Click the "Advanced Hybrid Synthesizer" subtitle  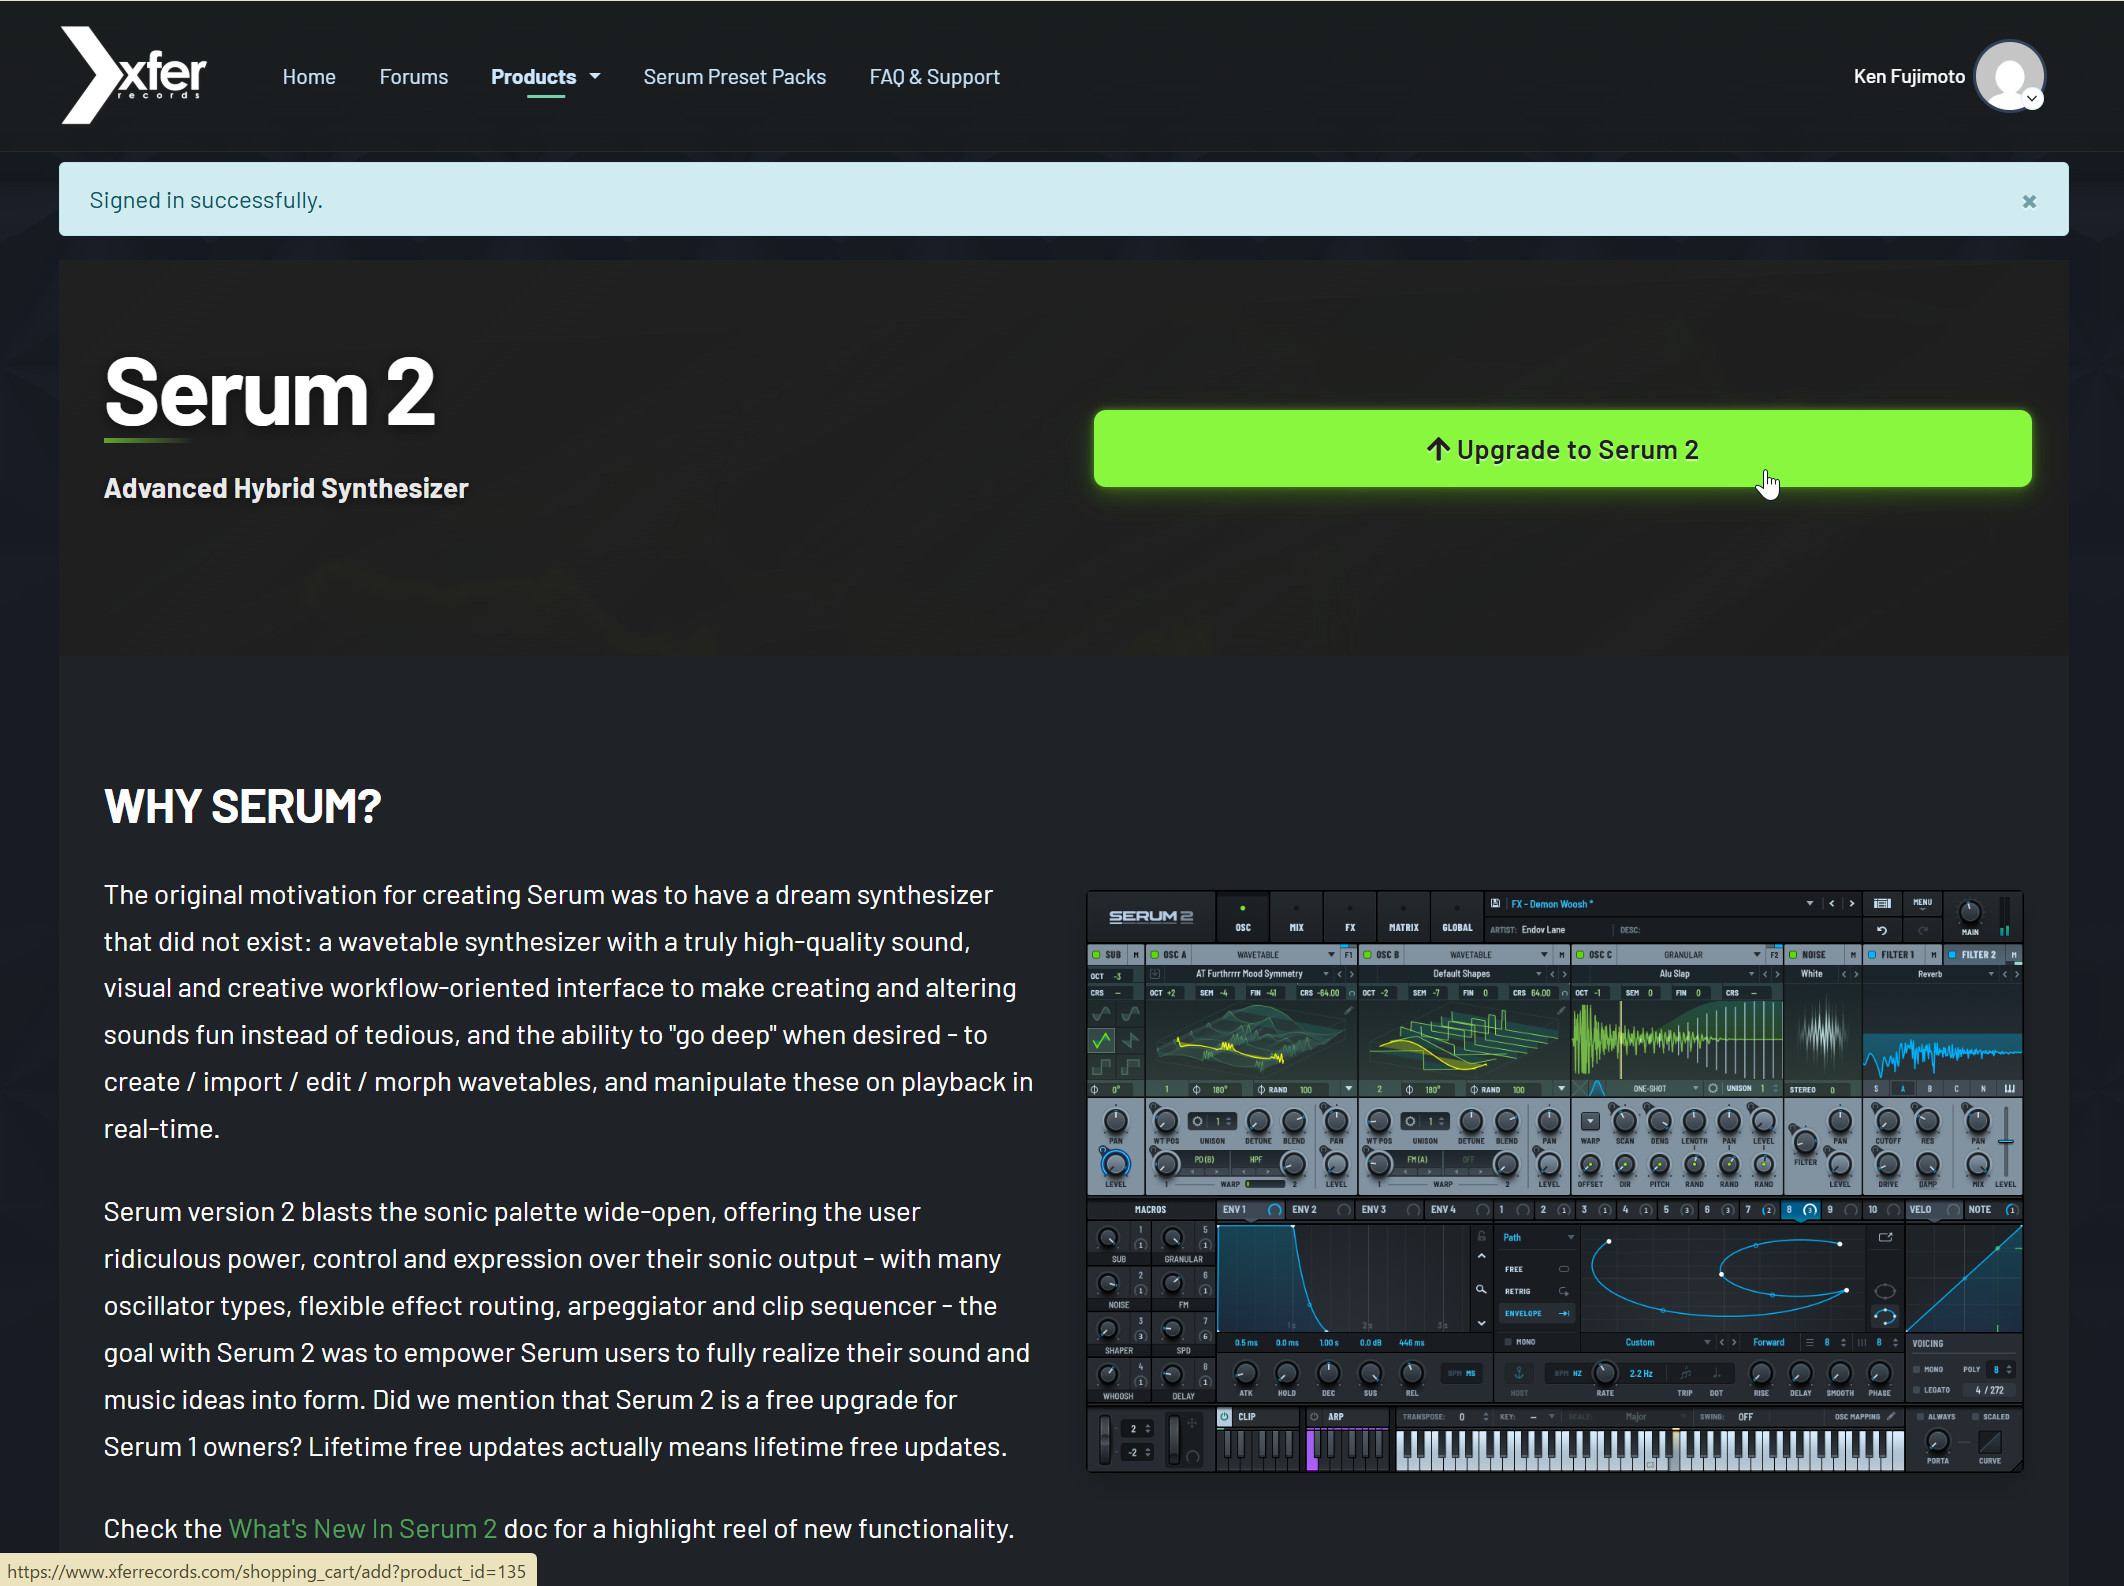pyautogui.click(x=286, y=488)
